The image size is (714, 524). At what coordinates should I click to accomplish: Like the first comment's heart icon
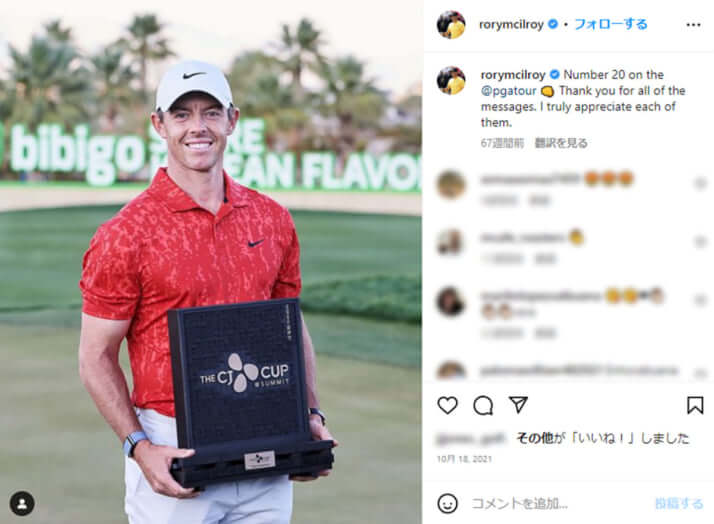(700, 183)
